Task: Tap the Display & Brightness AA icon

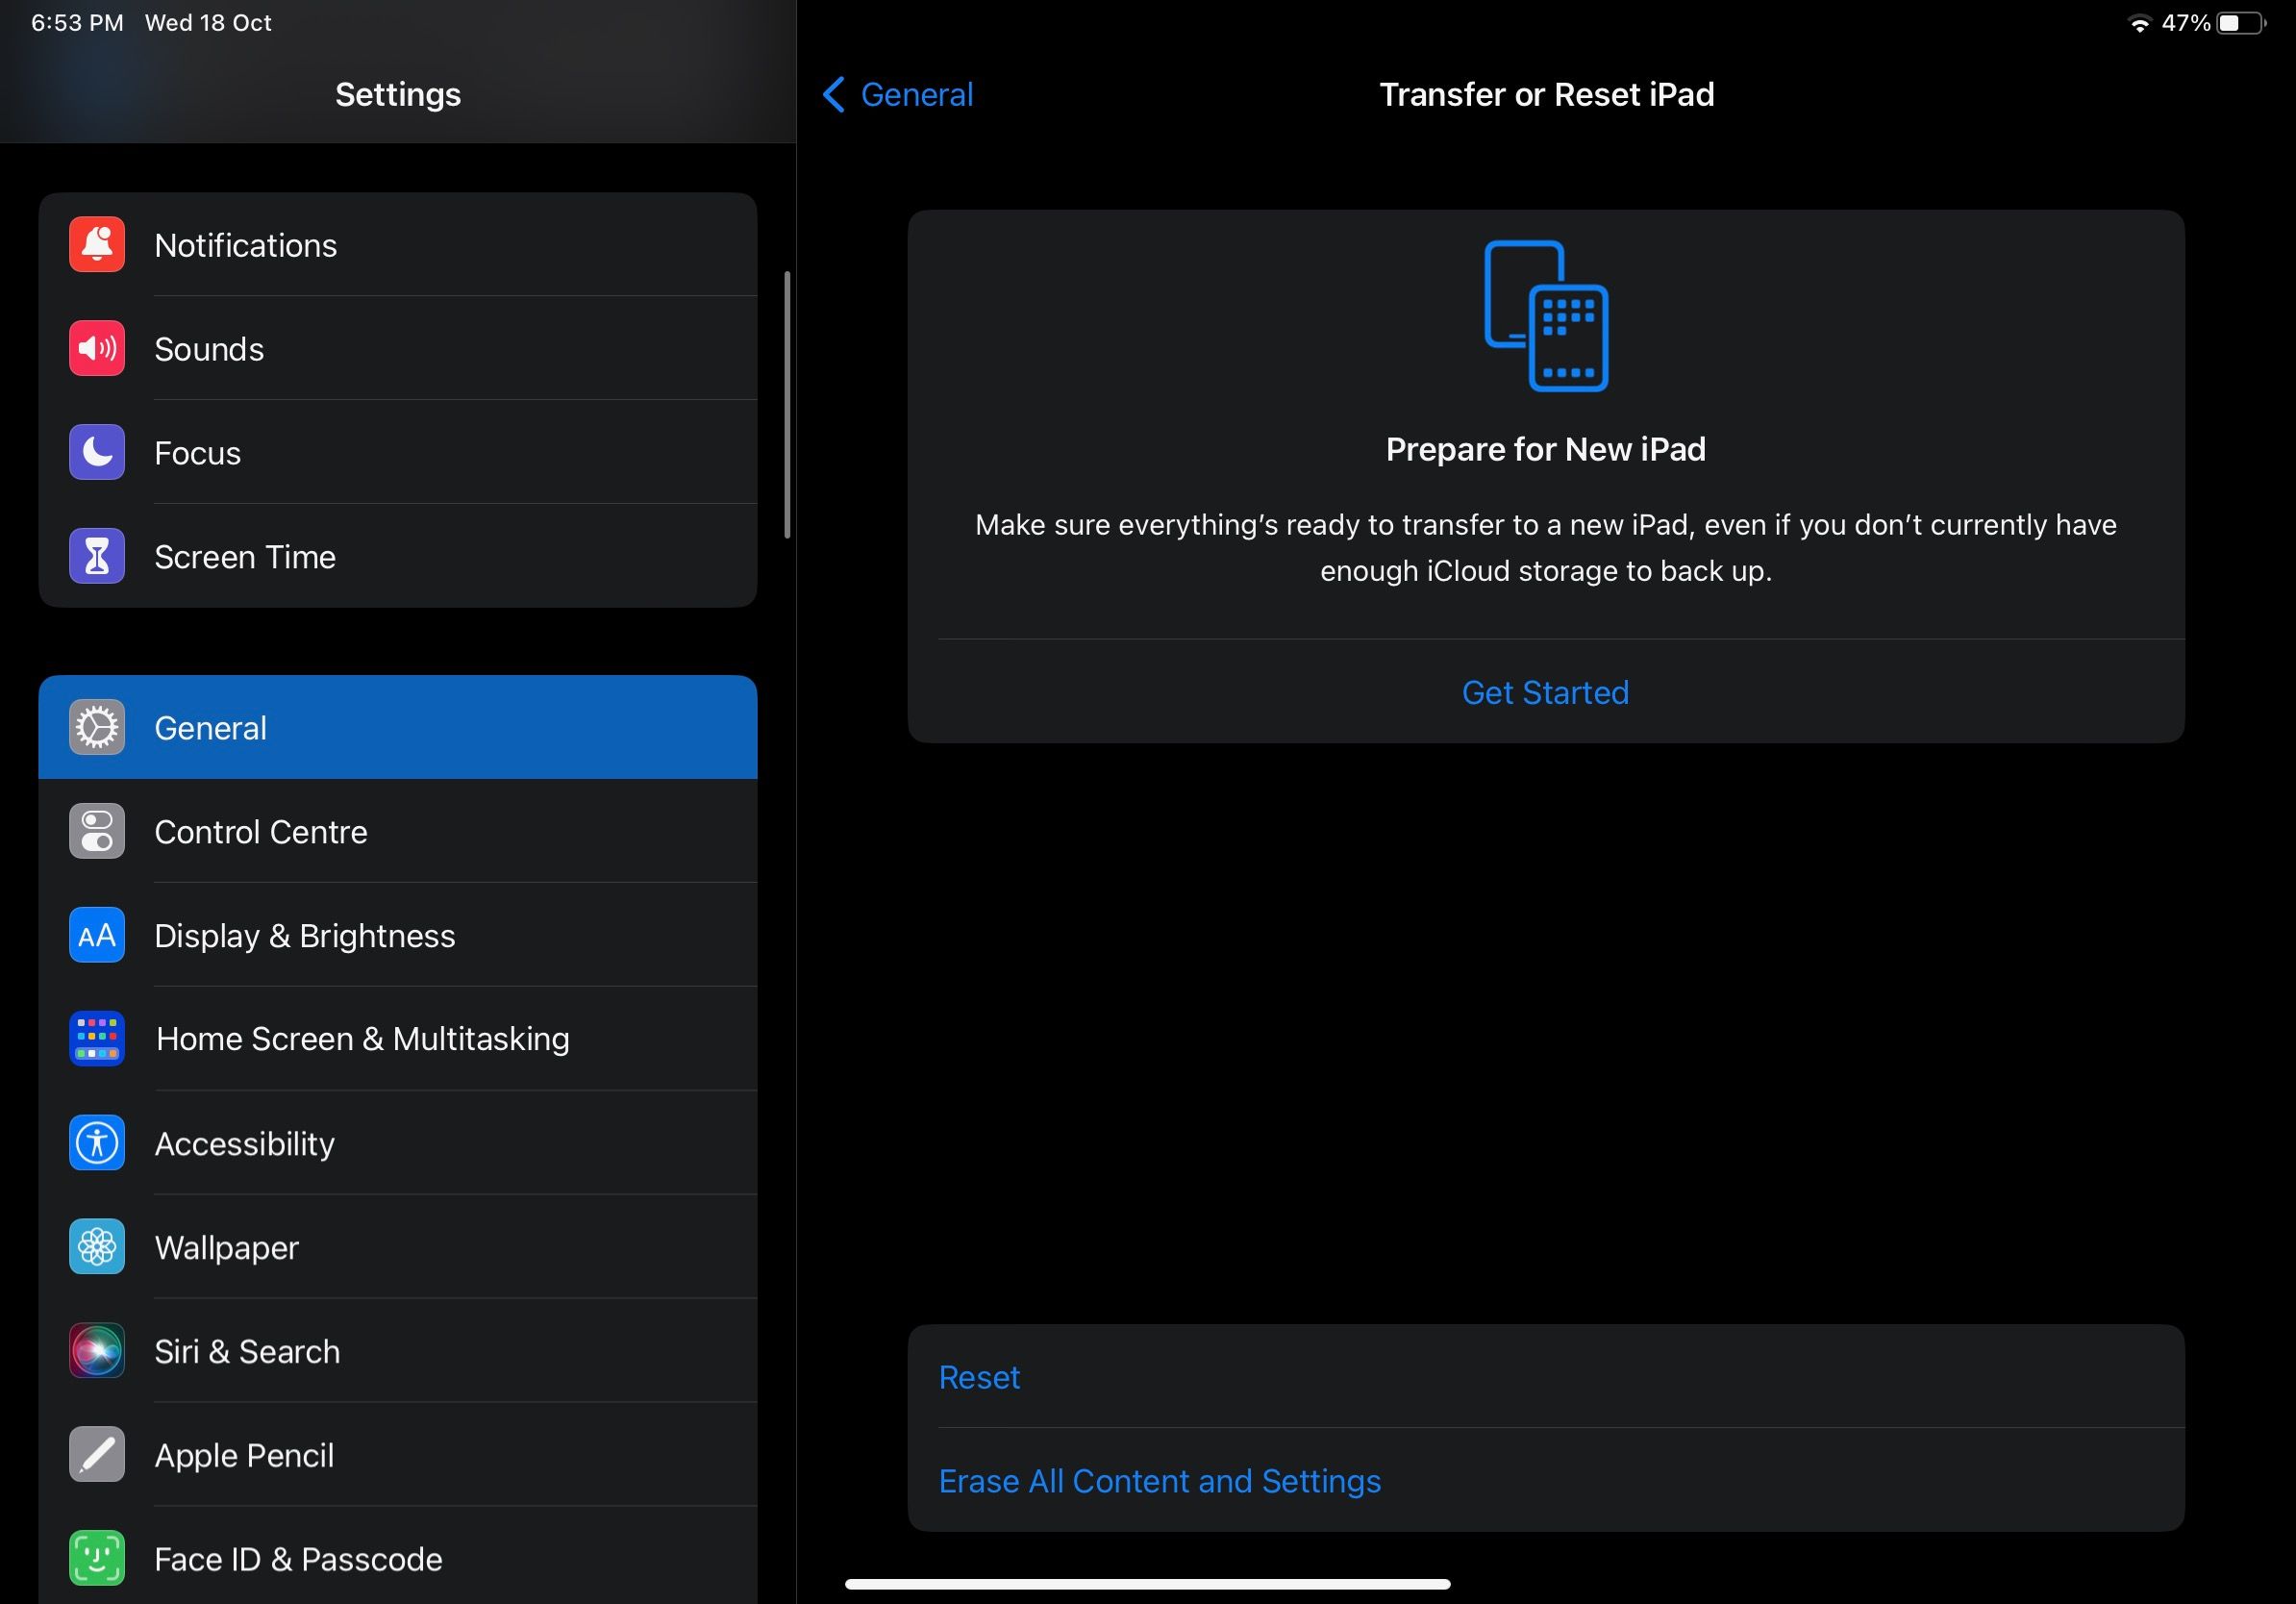Action: coord(97,935)
